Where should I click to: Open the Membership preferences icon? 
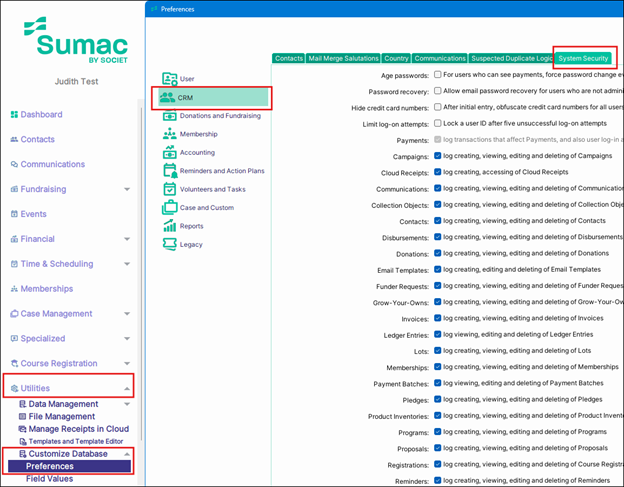[168, 134]
